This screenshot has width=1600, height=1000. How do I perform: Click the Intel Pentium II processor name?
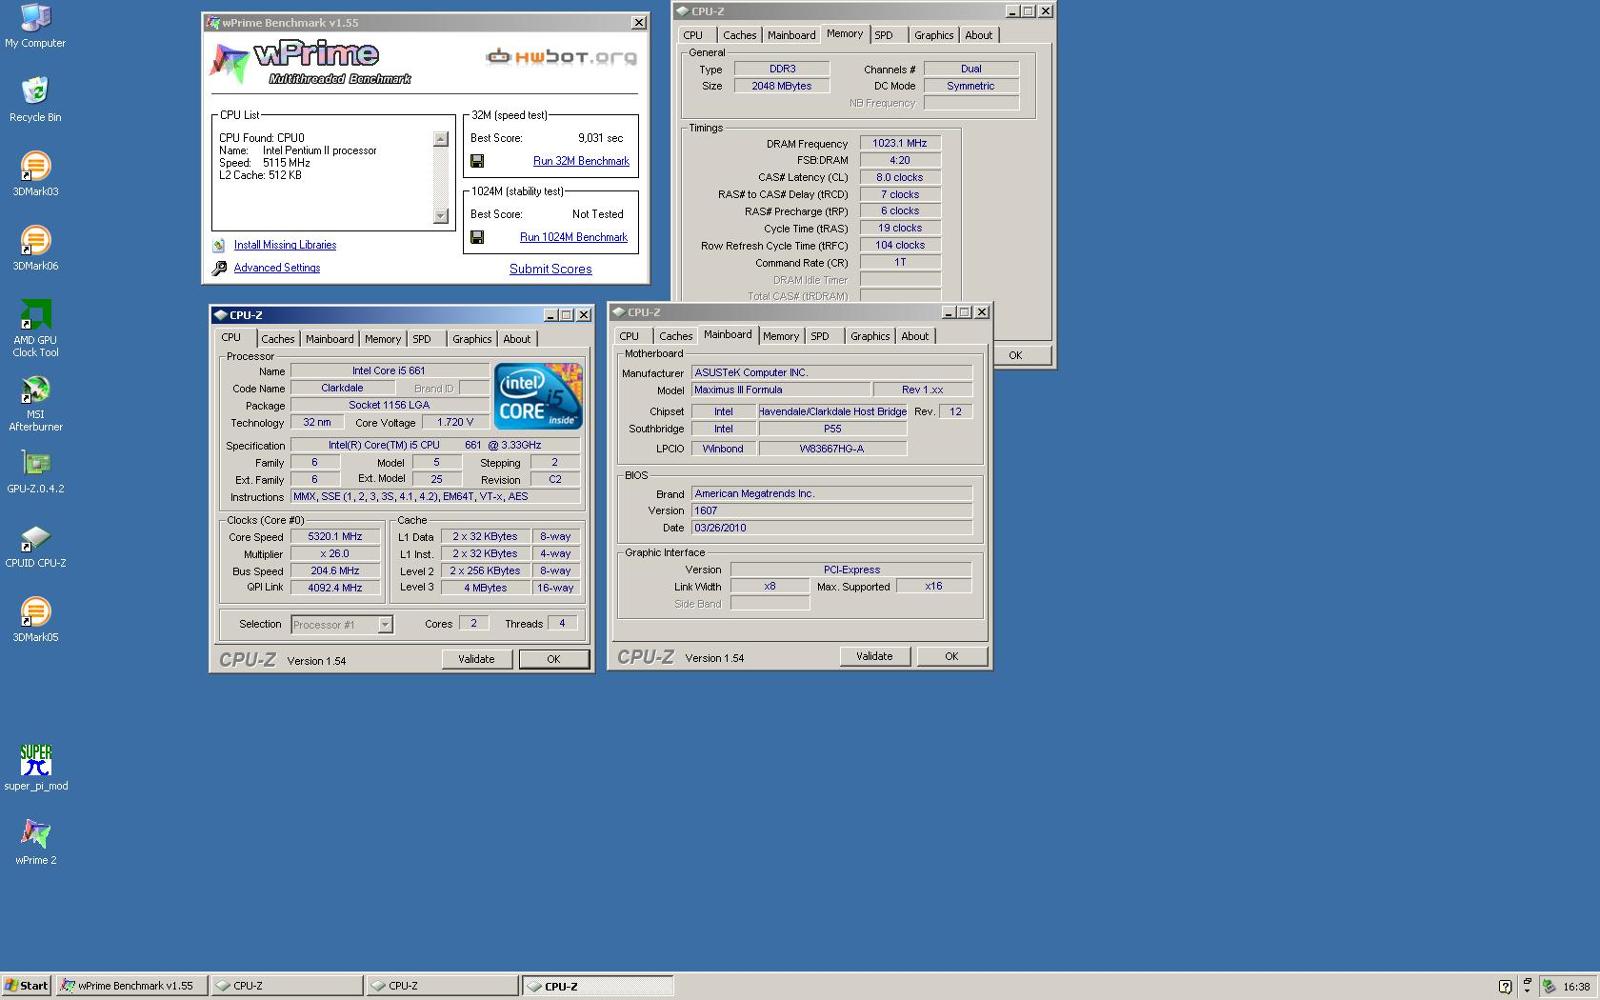tap(320, 151)
